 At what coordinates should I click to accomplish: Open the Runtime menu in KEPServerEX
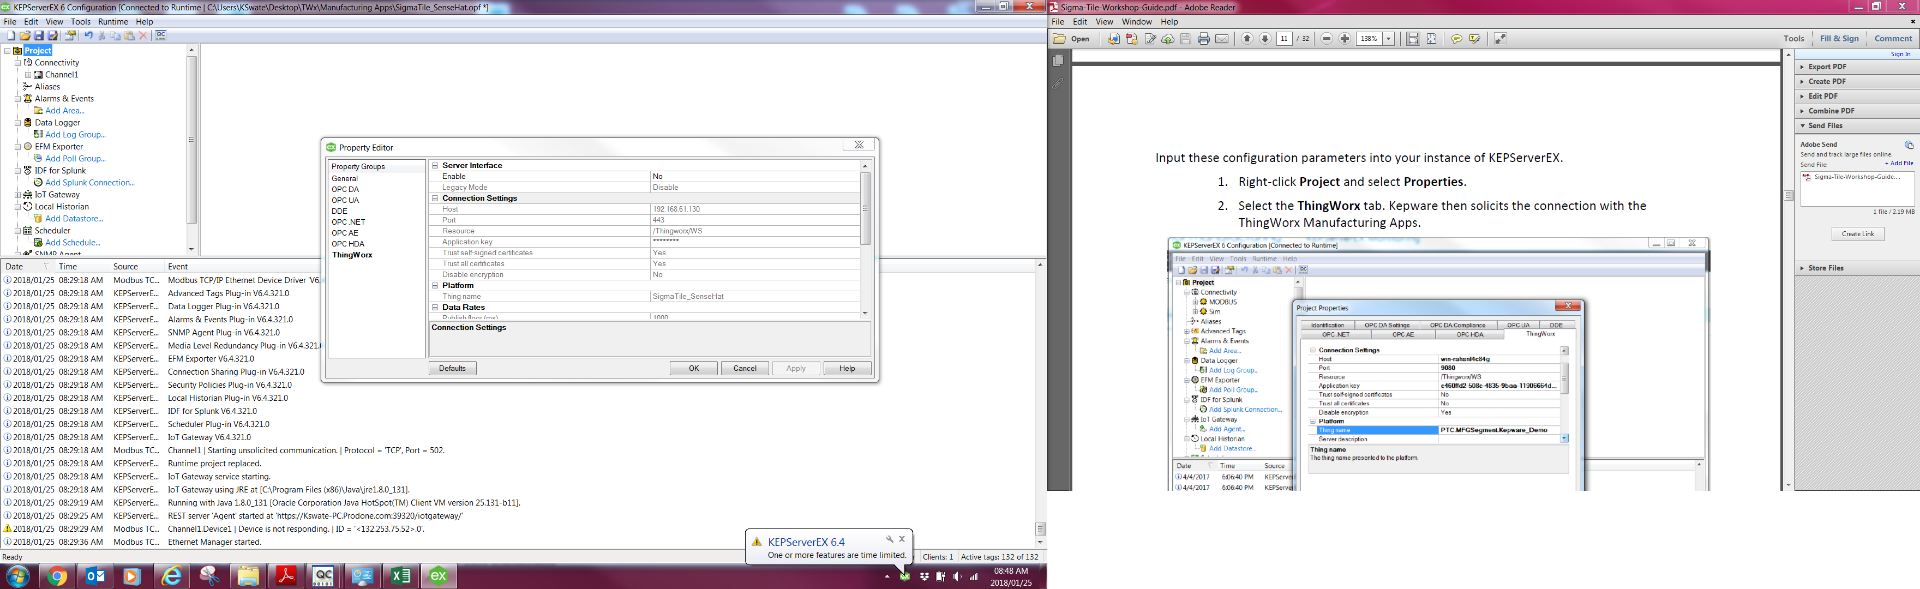(x=113, y=22)
